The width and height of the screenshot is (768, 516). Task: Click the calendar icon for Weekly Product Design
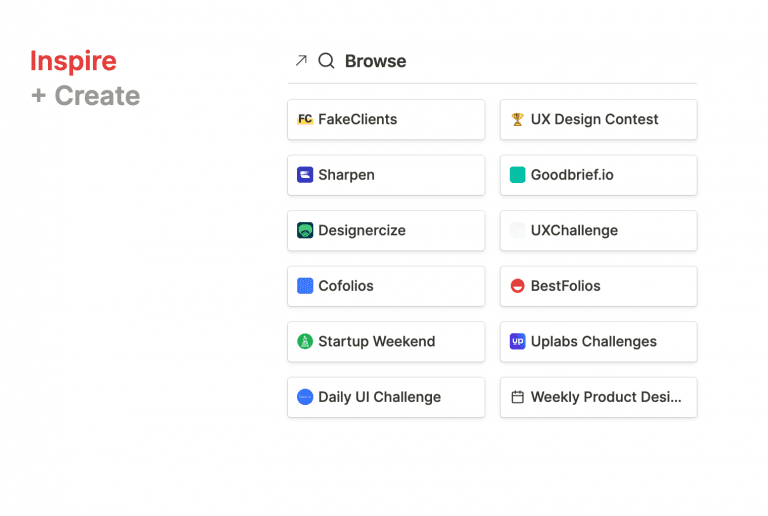[517, 397]
